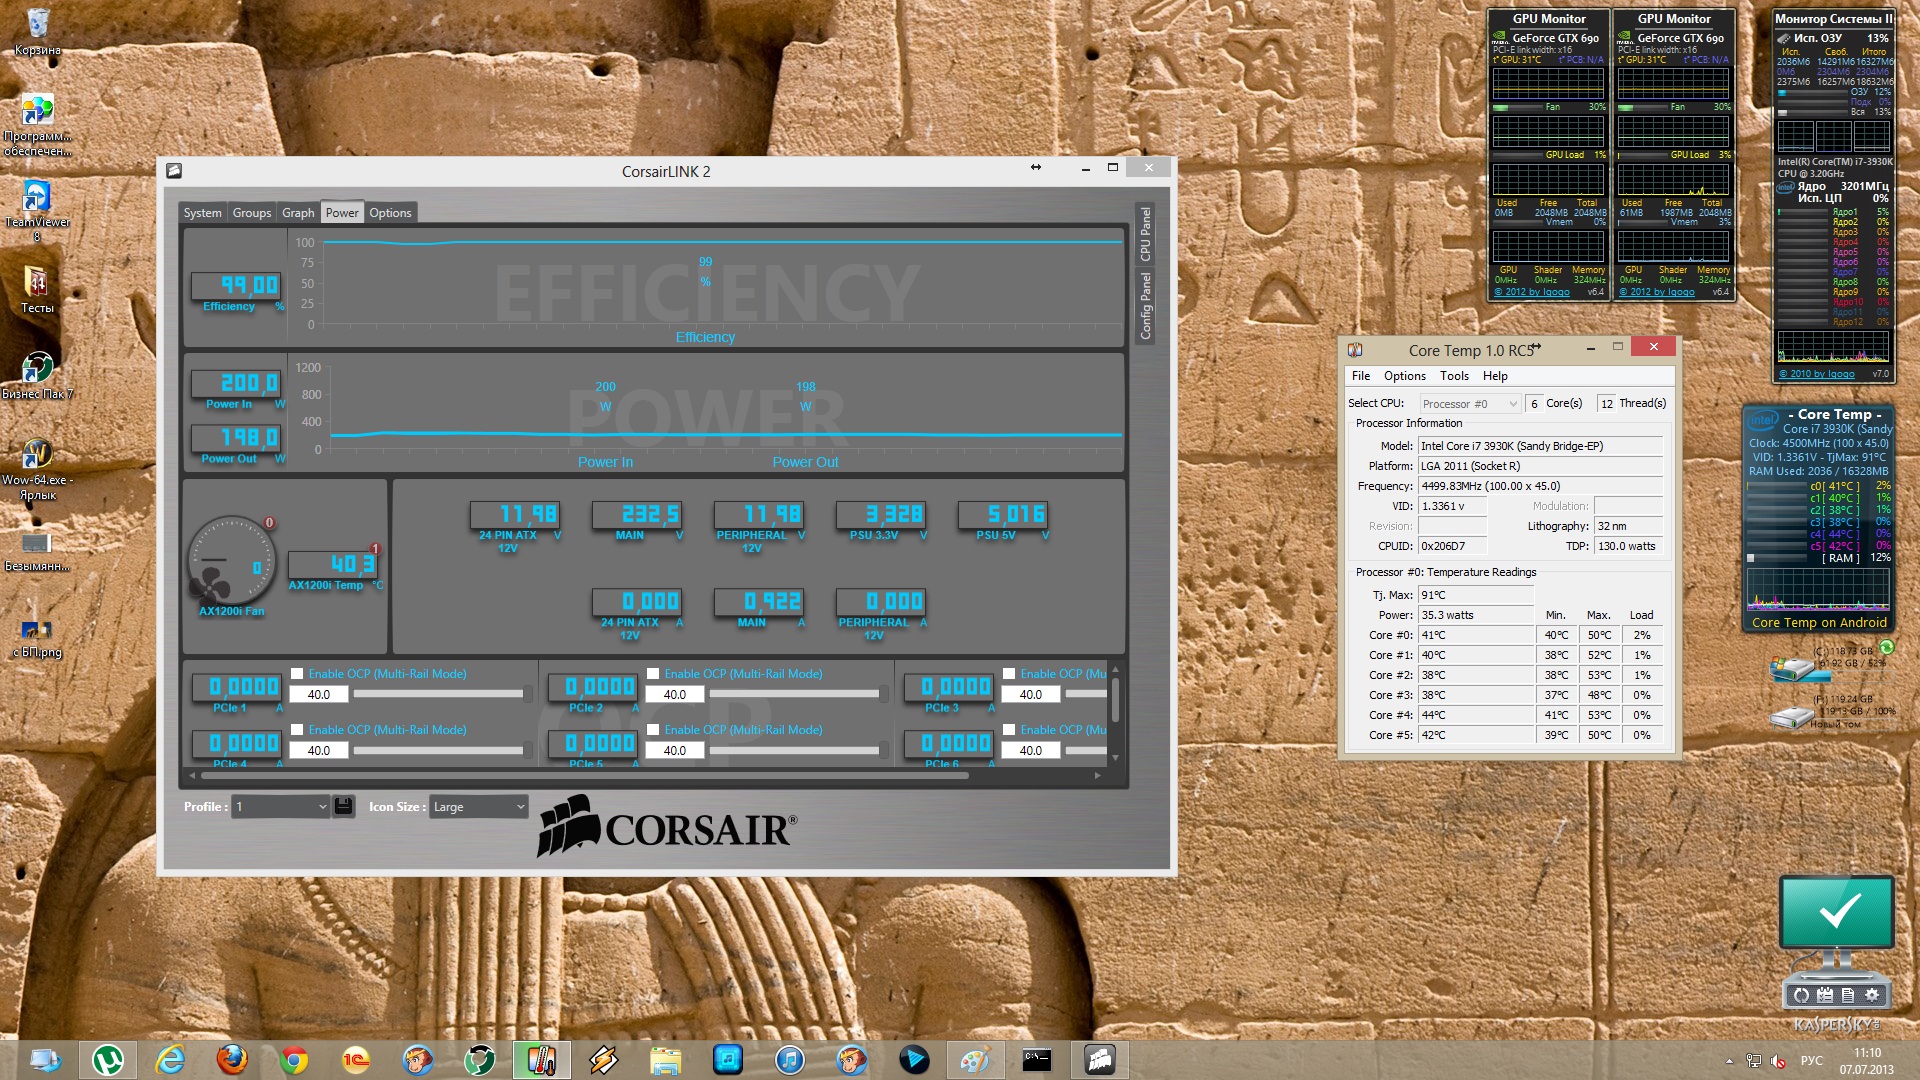Viewport: 1920px width, 1080px height.
Task: Enable OCP checkbox for PCIe 4
Action: [x=297, y=730]
